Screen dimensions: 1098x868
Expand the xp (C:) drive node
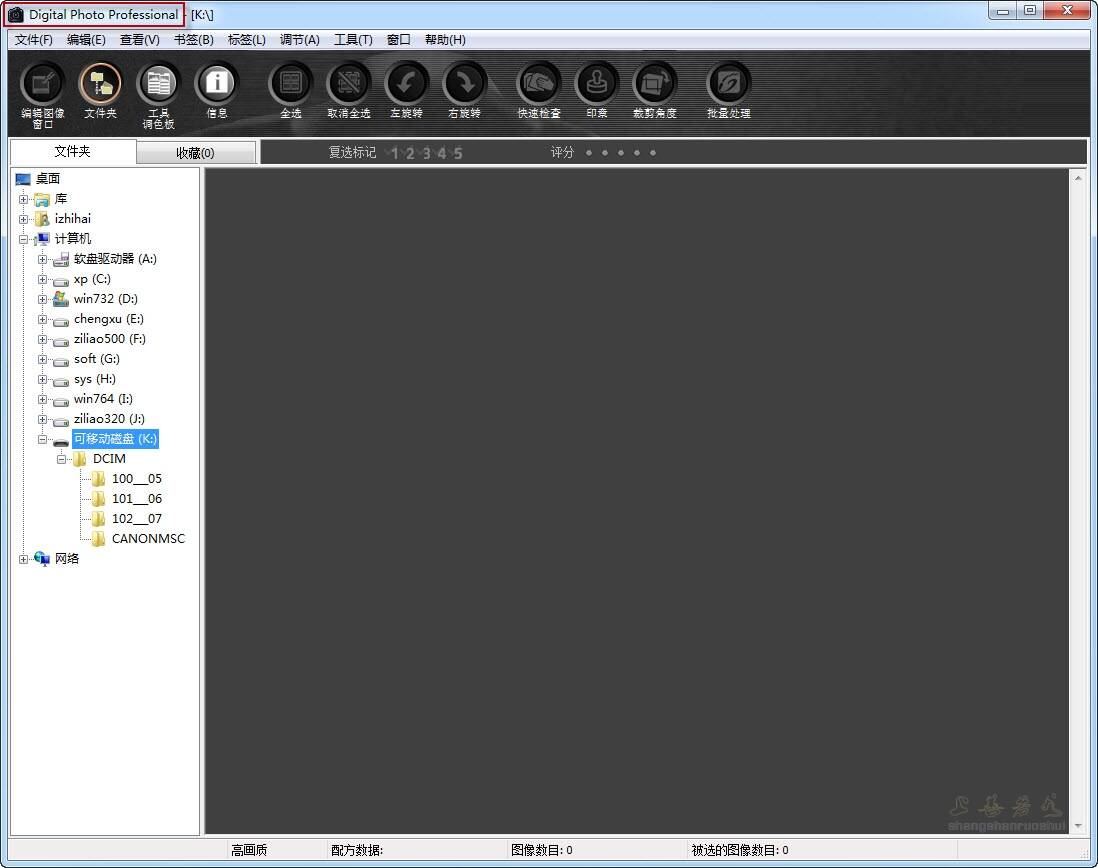pos(43,279)
